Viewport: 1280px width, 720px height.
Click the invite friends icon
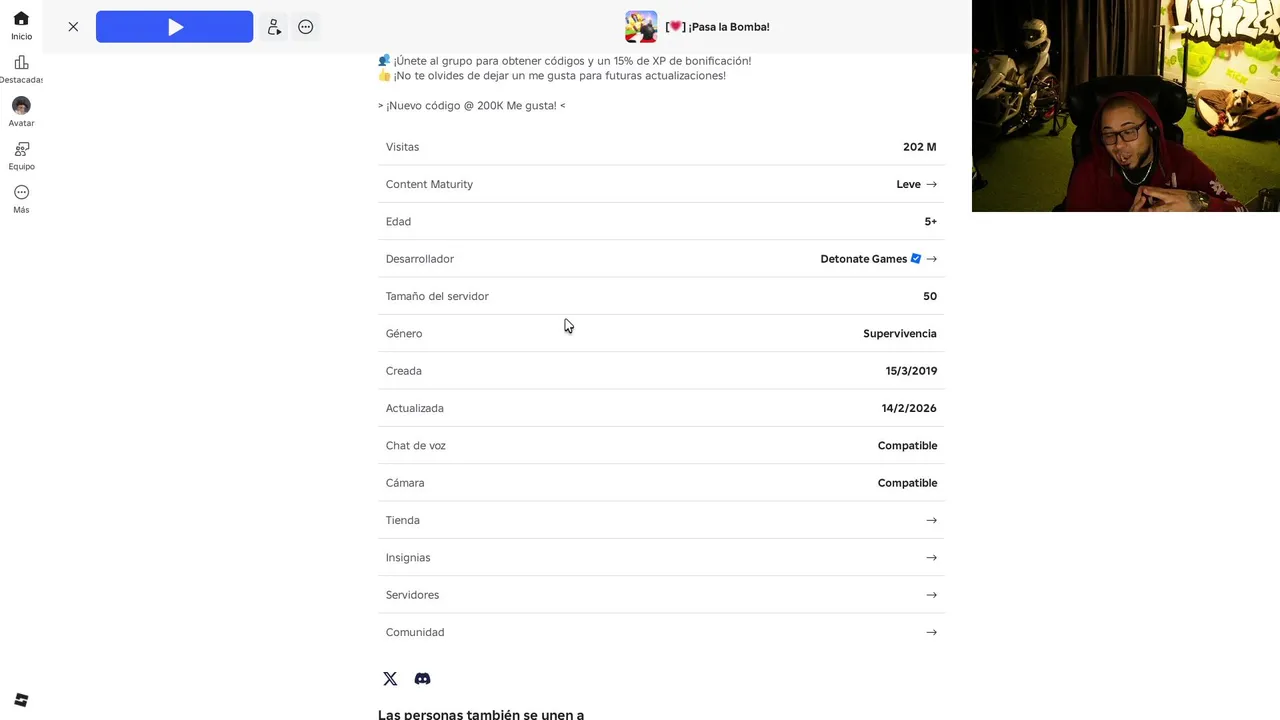pos(274,27)
